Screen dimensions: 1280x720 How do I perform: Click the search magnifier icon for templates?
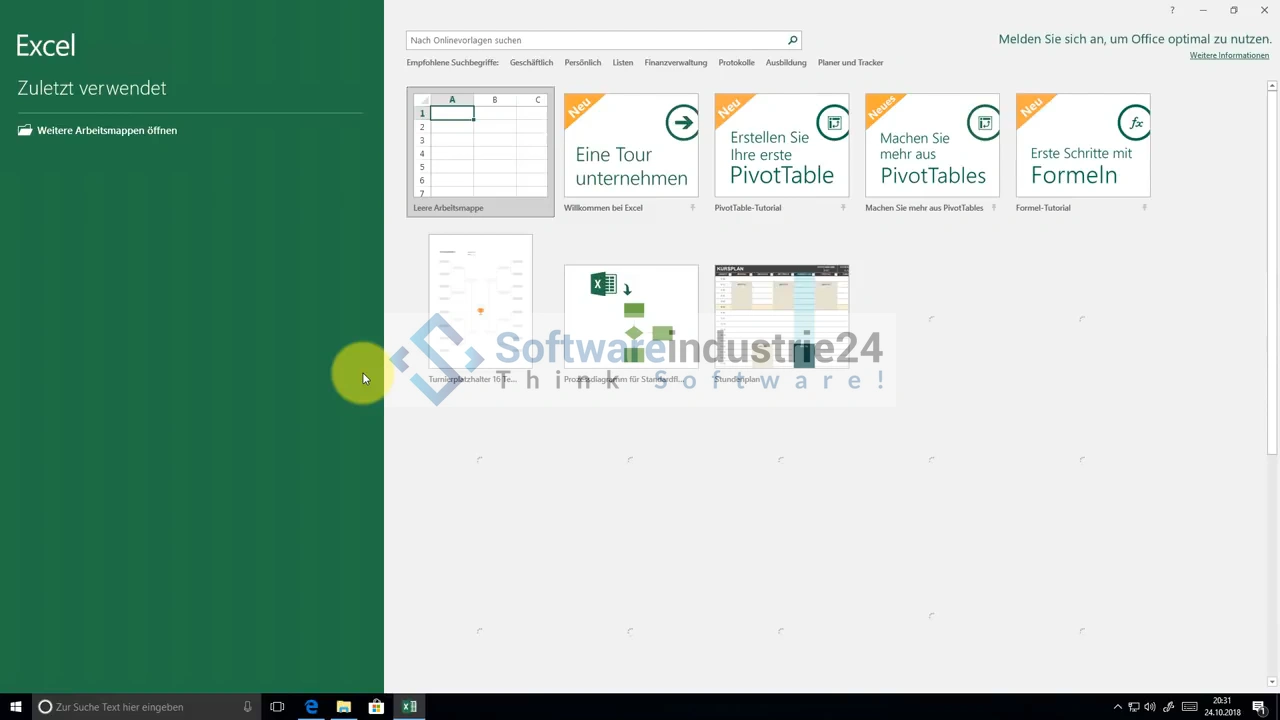click(x=792, y=40)
